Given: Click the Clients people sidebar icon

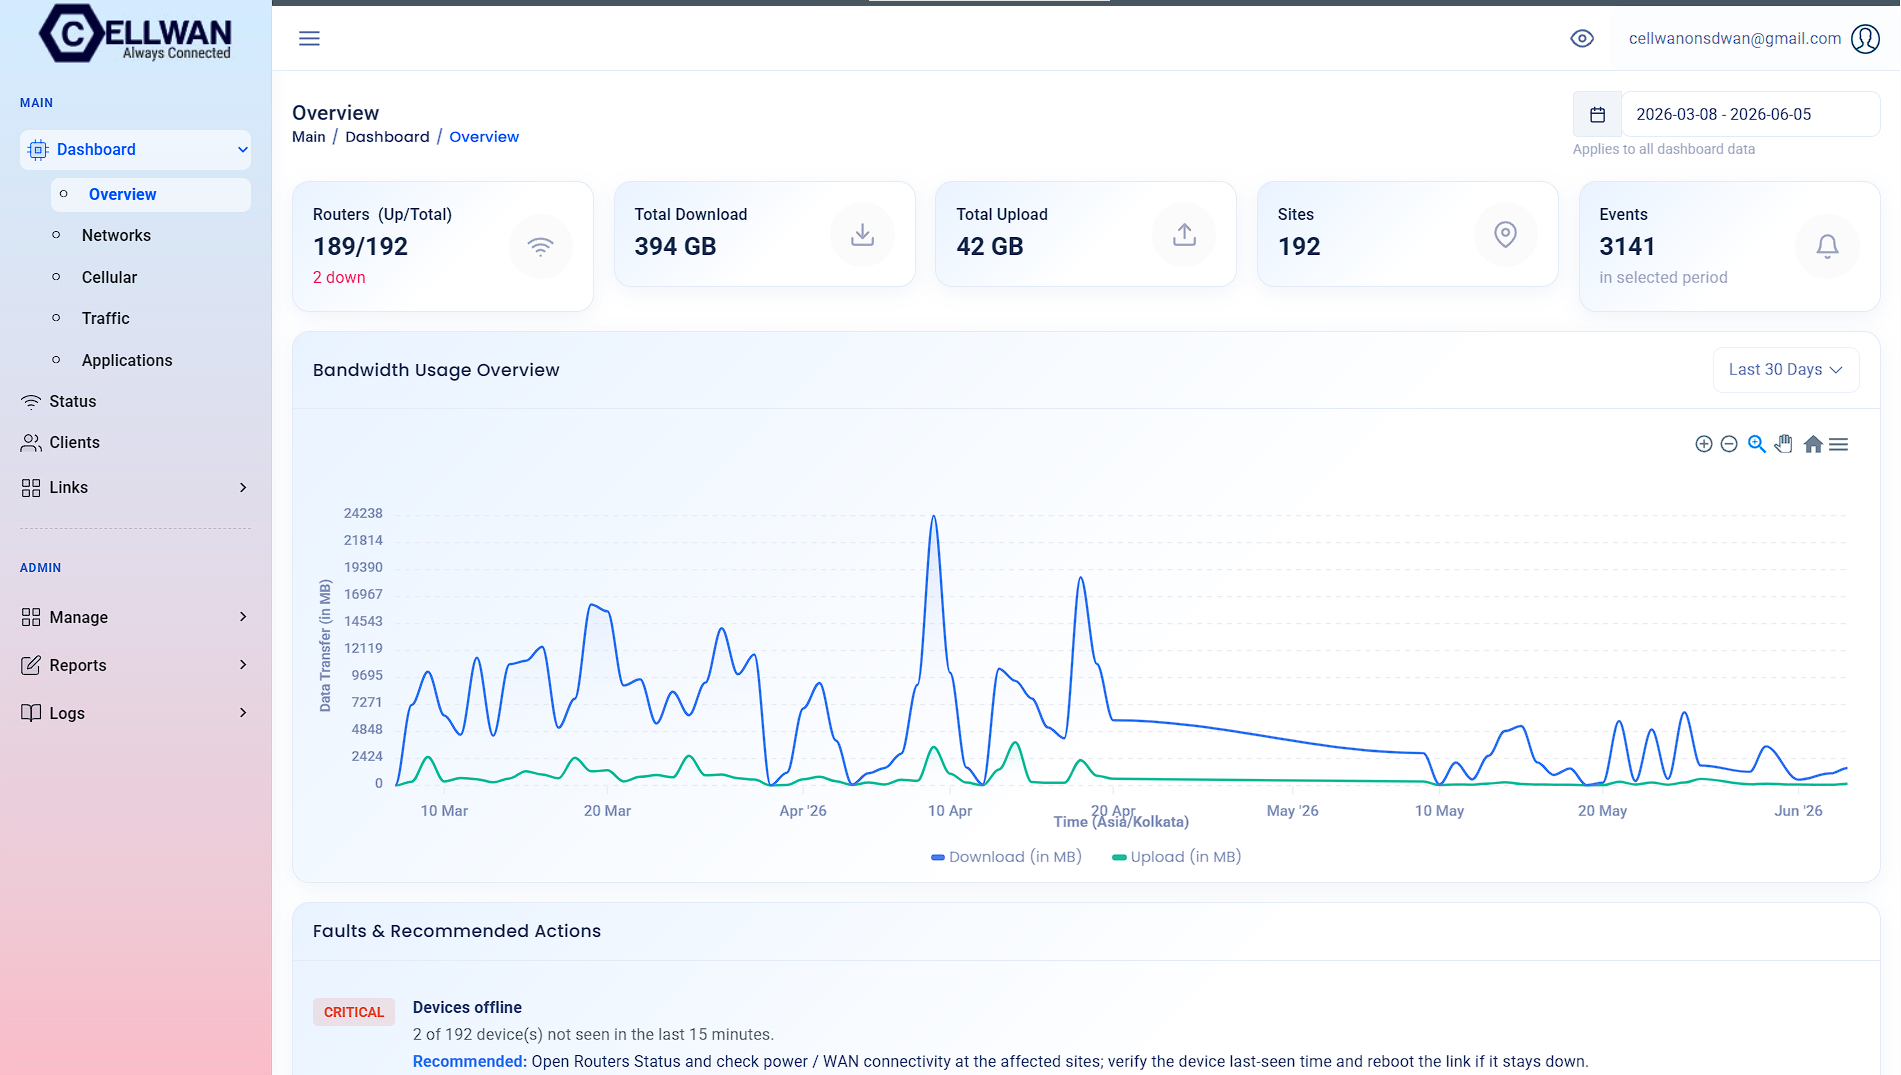Looking at the screenshot, I should (31, 443).
